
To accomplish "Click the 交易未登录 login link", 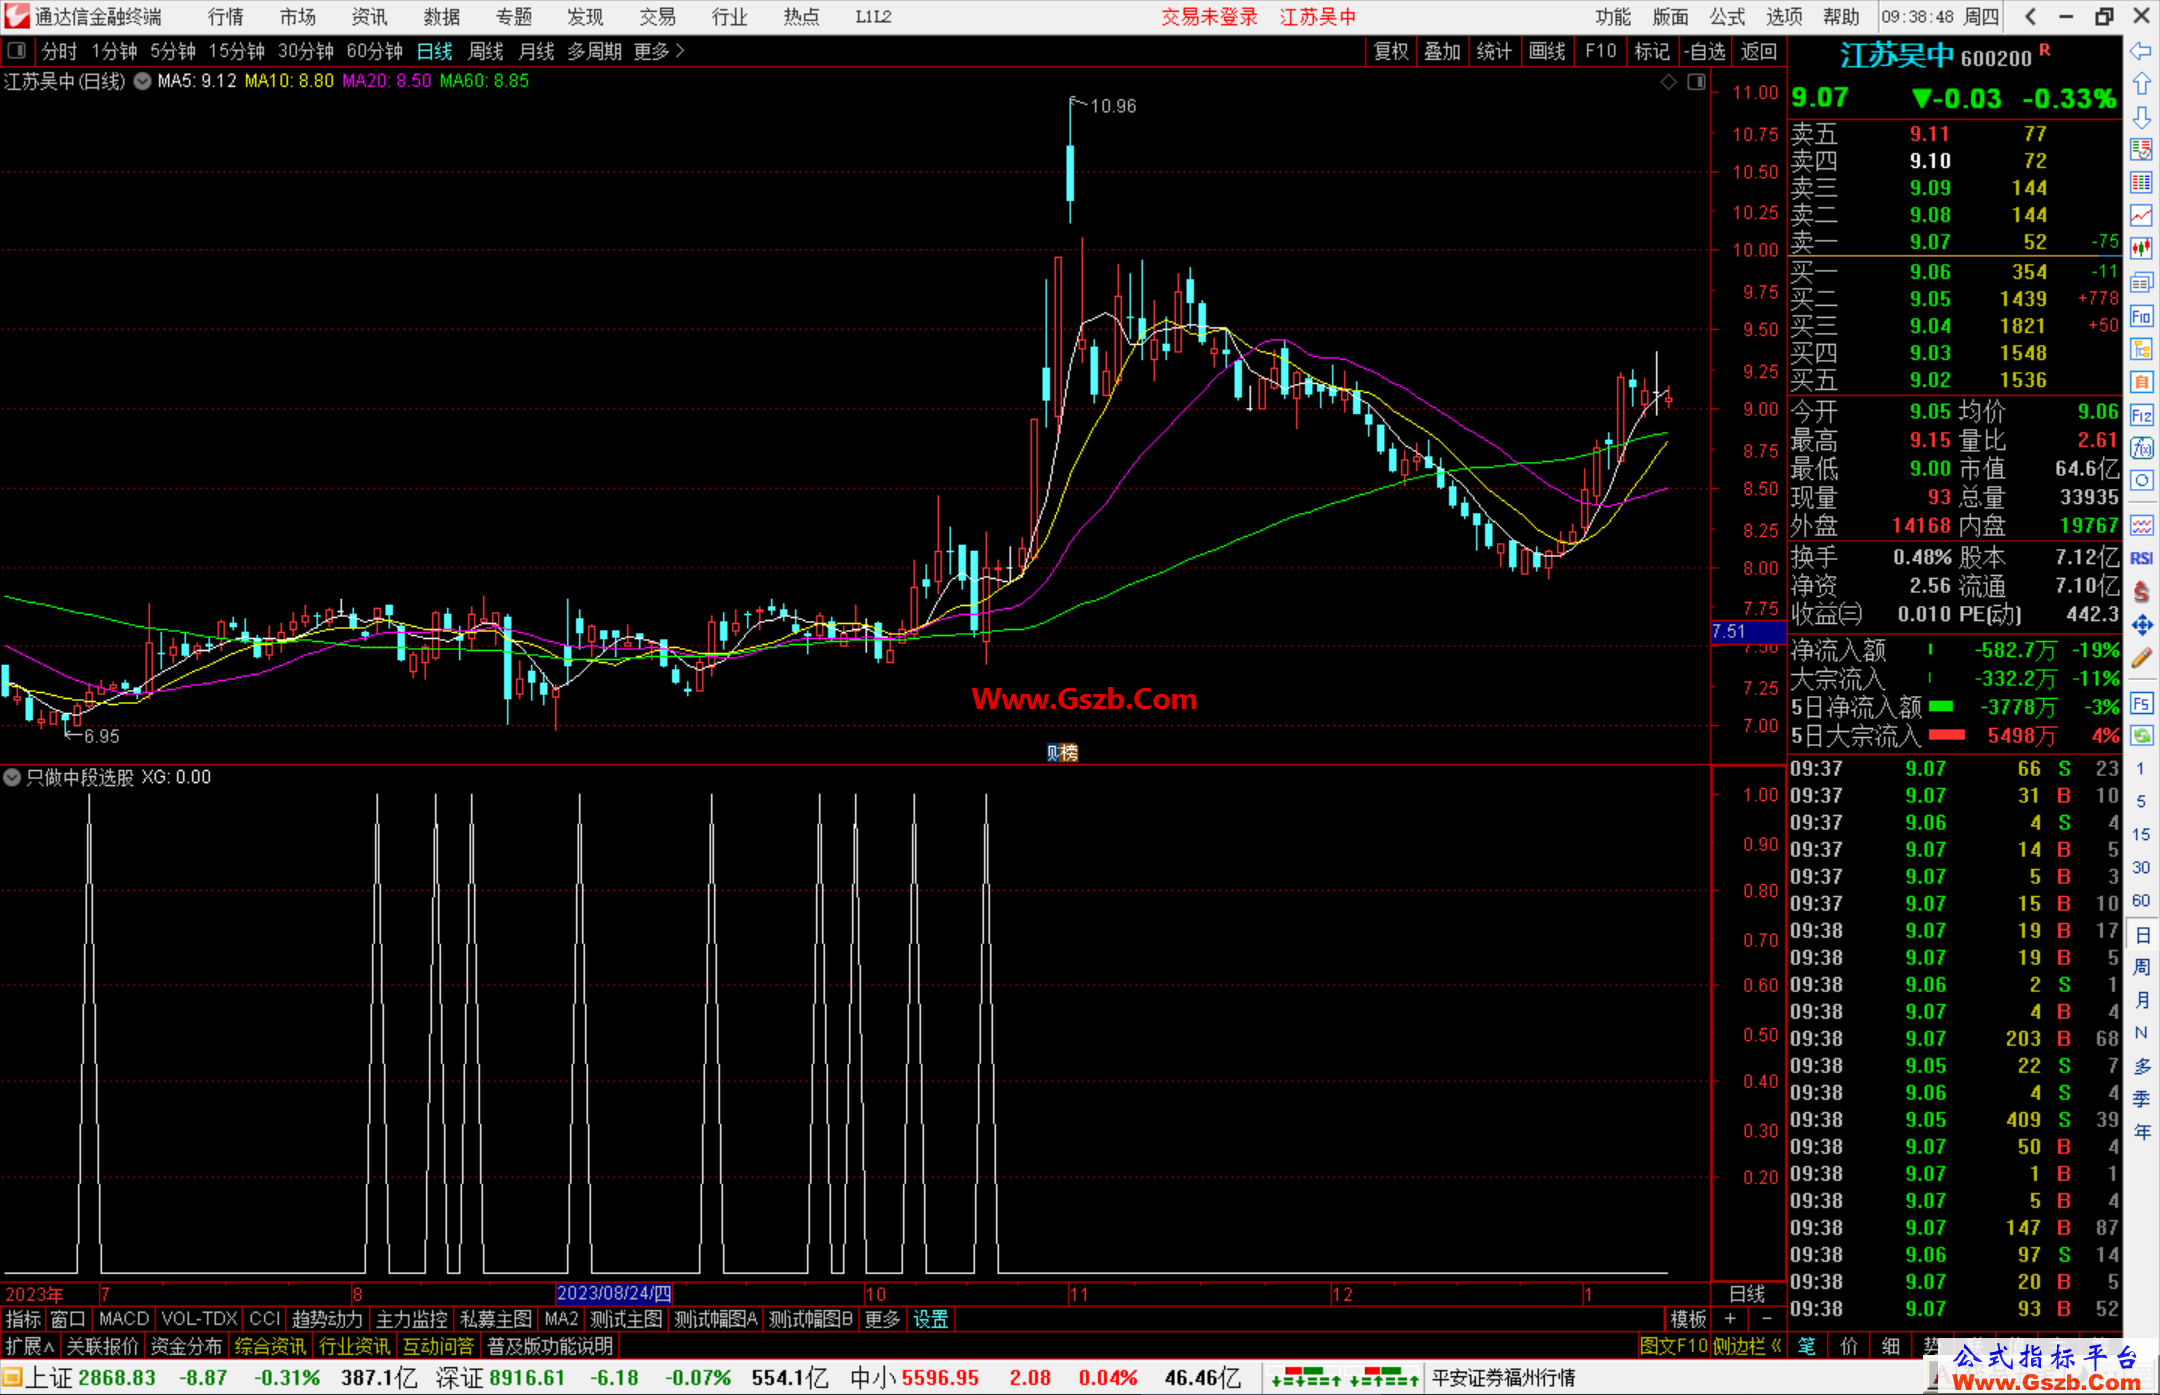I will tap(1210, 17).
